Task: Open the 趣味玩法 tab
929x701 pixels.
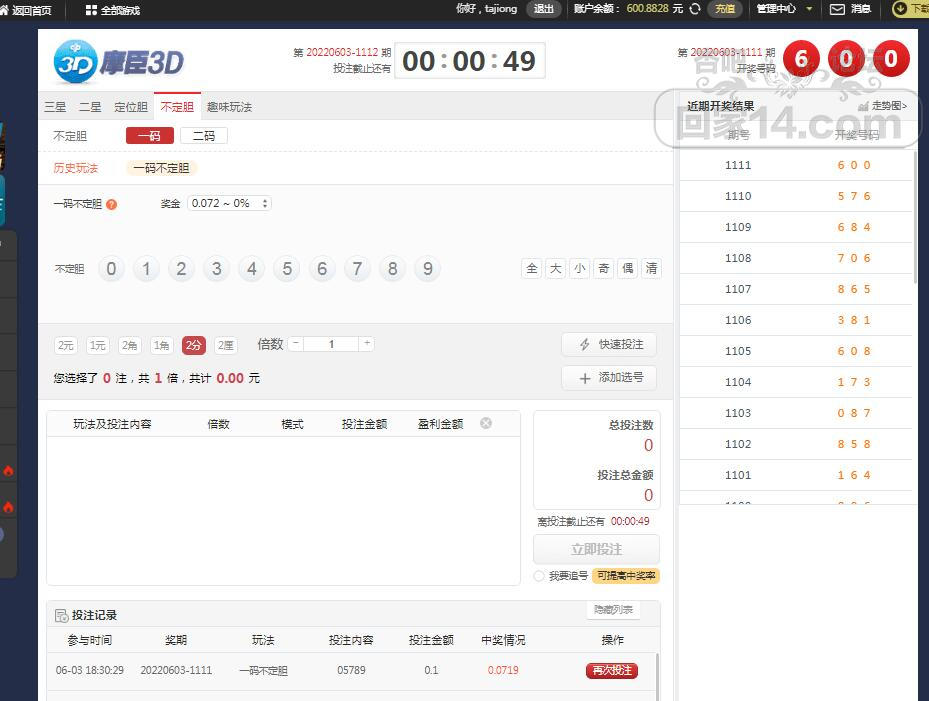Action: (229, 107)
